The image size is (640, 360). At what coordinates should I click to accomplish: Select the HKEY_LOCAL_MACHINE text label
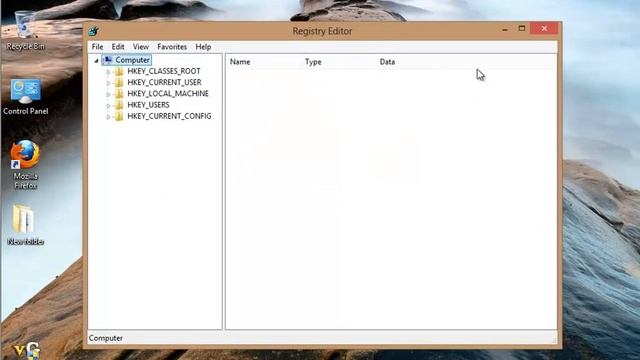(168, 93)
